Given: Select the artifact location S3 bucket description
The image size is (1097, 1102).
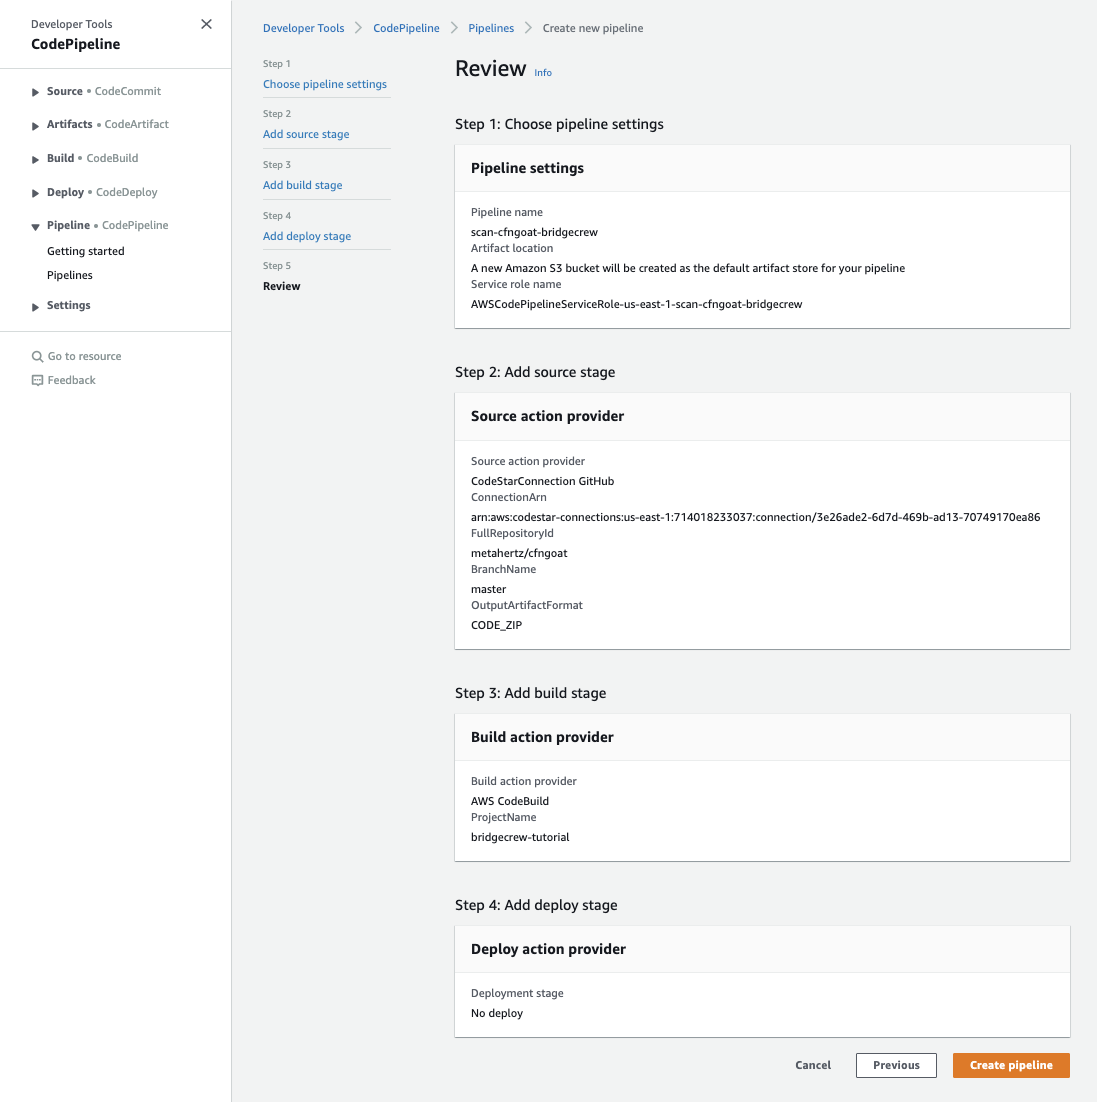Looking at the screenshot, I should pos(688,268).
